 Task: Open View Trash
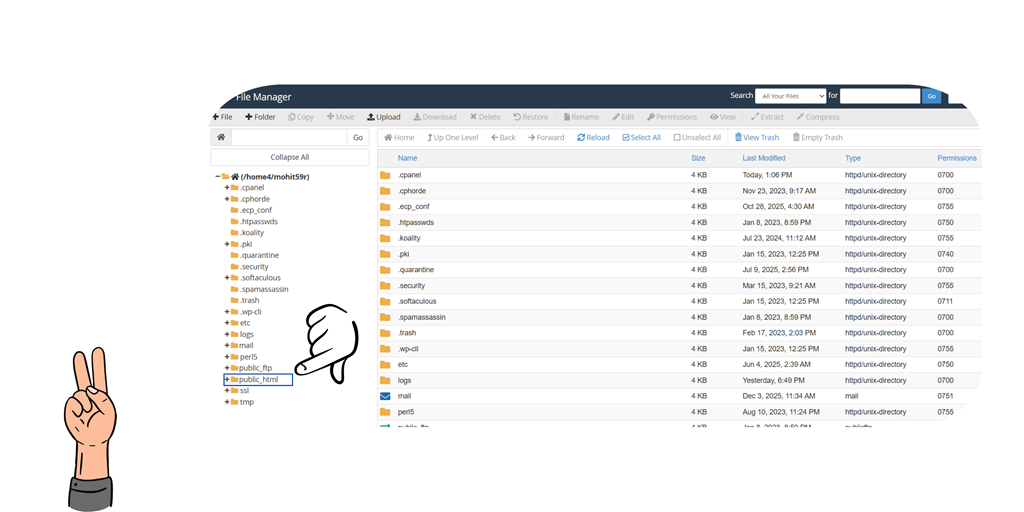[756, 137]
